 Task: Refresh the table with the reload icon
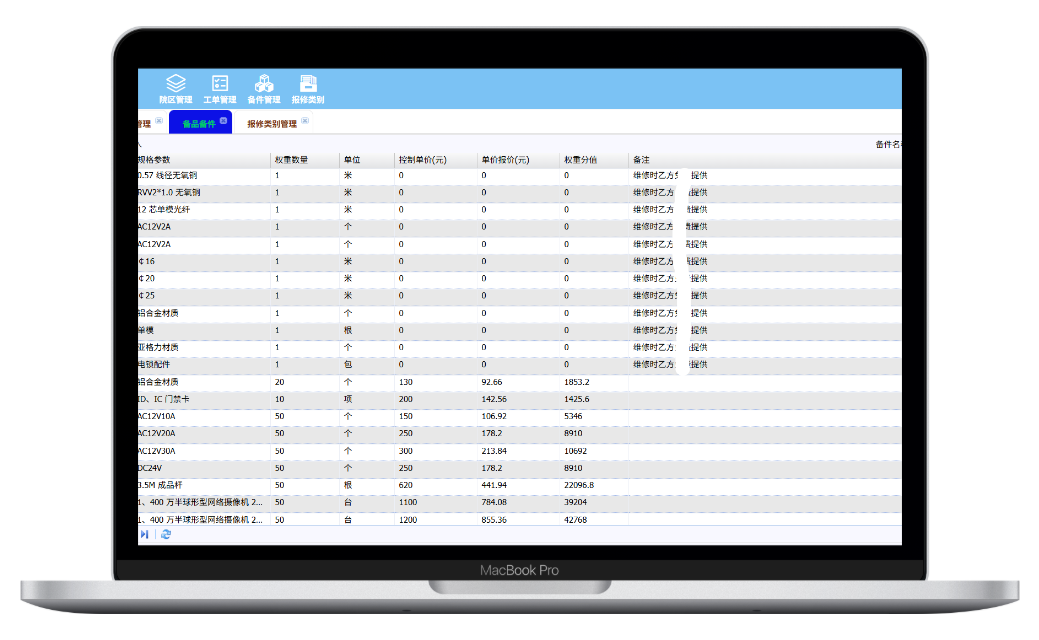coord(166,535)
